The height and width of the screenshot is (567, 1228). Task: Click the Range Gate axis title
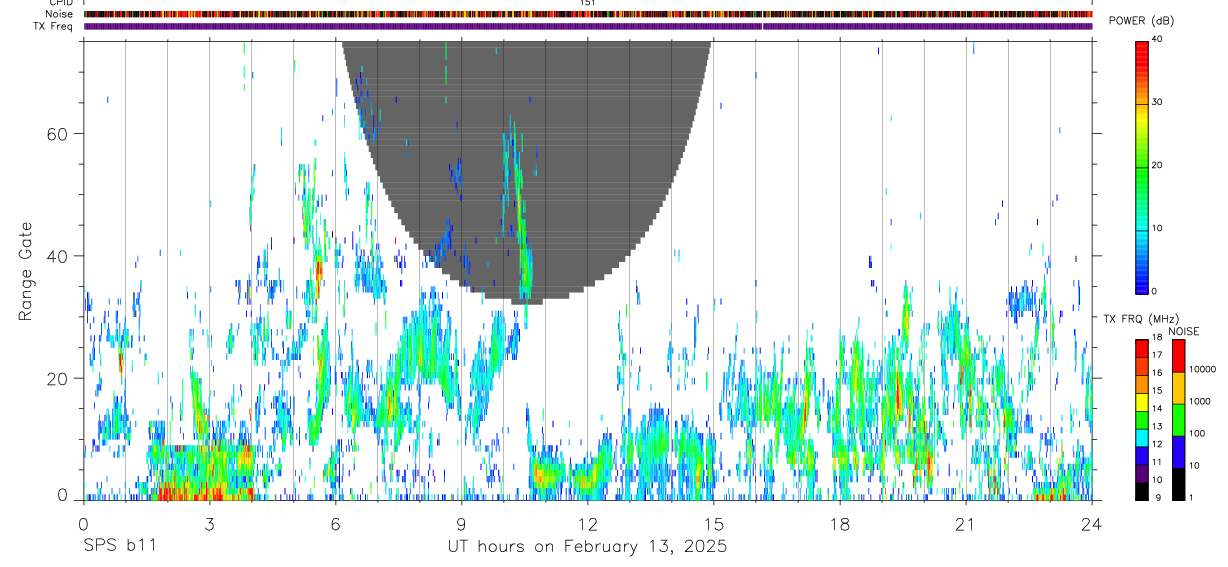tap(27, 271)
